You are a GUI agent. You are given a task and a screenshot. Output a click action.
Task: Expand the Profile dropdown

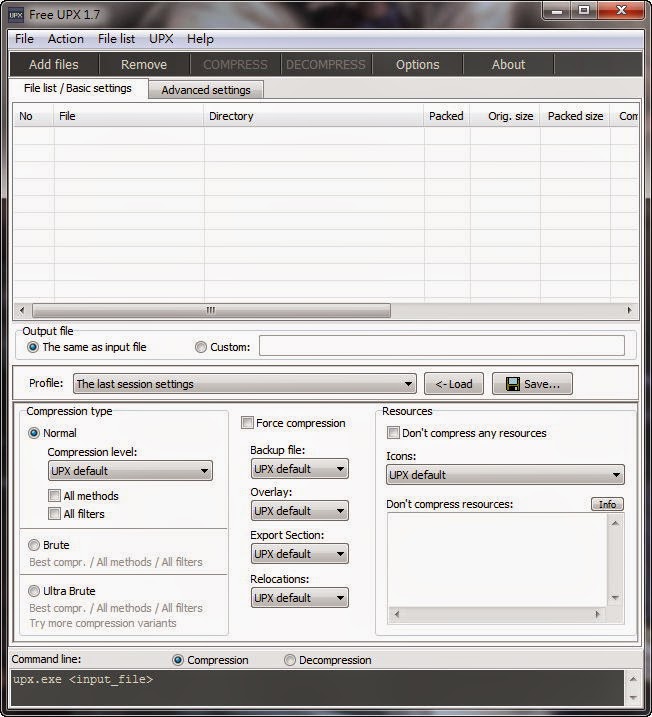coord(245,384)
